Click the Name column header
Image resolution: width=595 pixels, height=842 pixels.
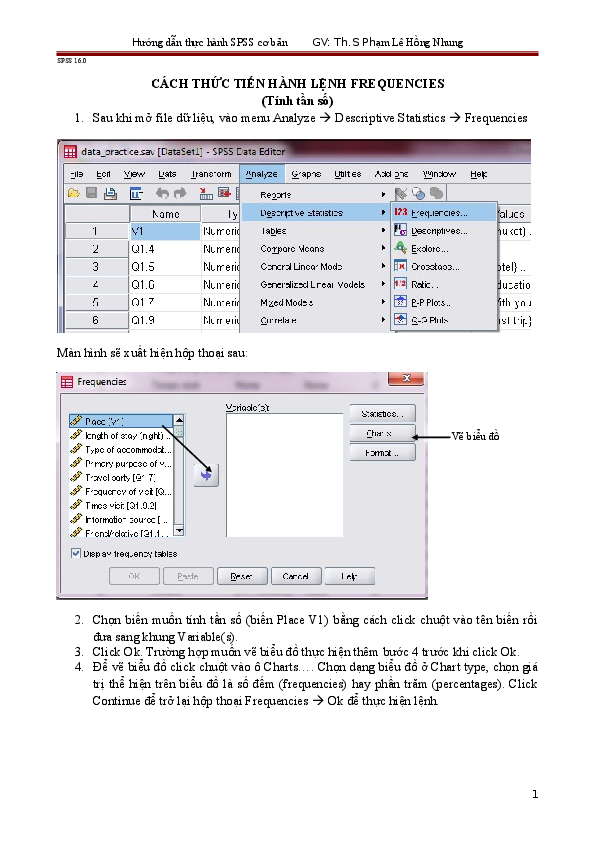[165, 214]
